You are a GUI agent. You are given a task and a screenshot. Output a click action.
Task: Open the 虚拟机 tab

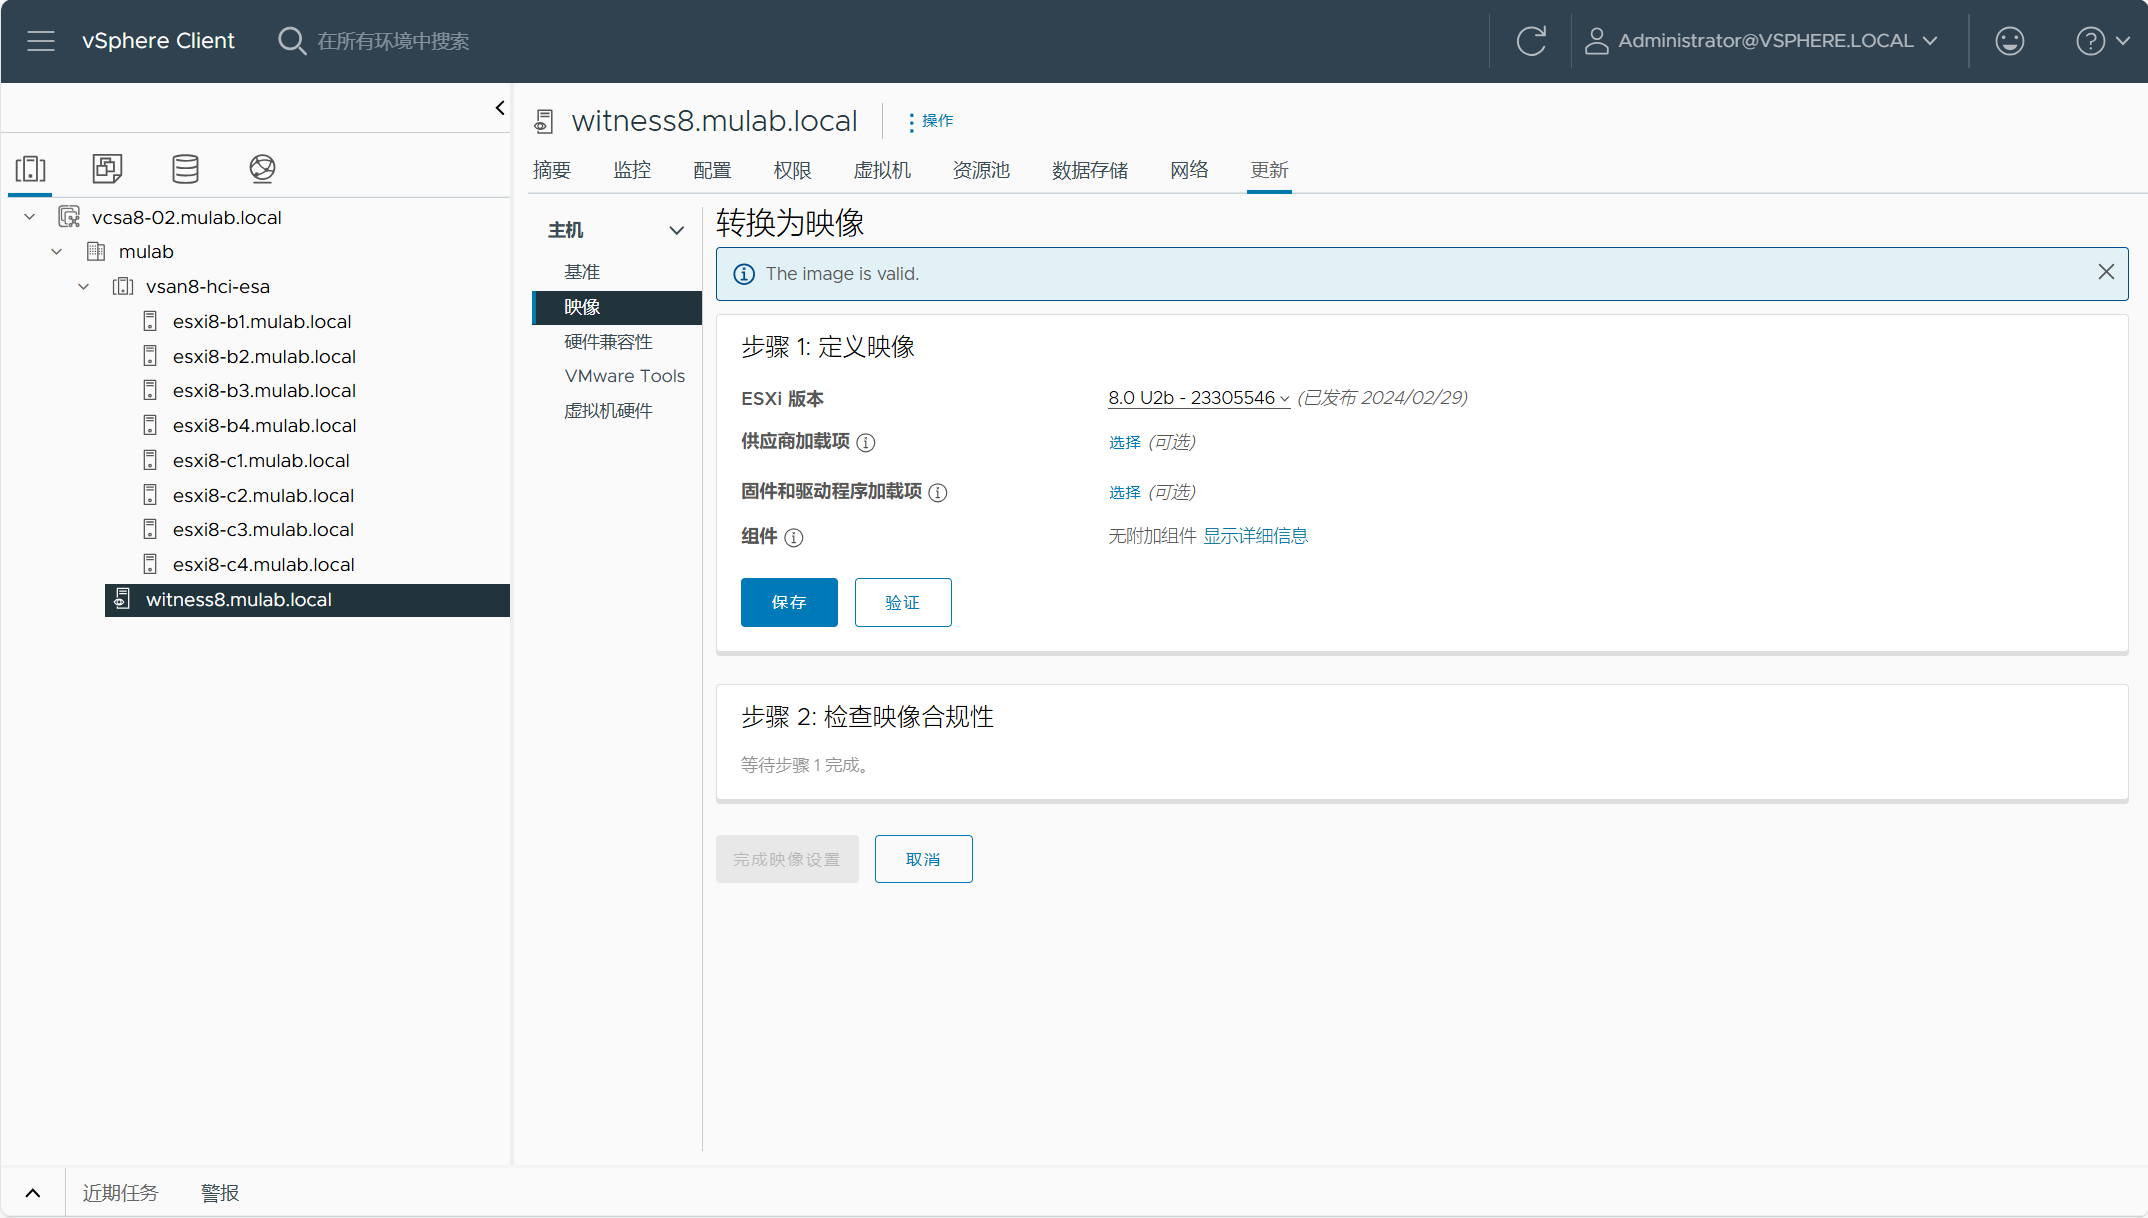[x=882, y=170]
